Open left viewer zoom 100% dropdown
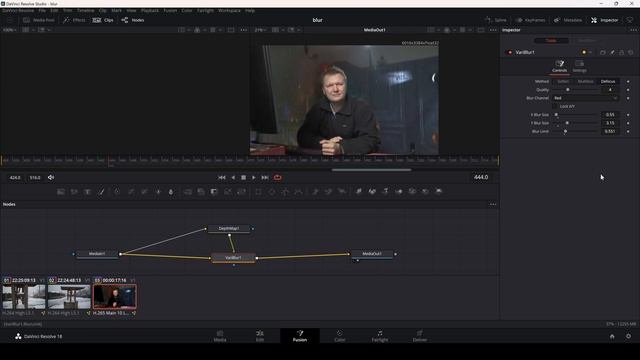 point(9,30)
